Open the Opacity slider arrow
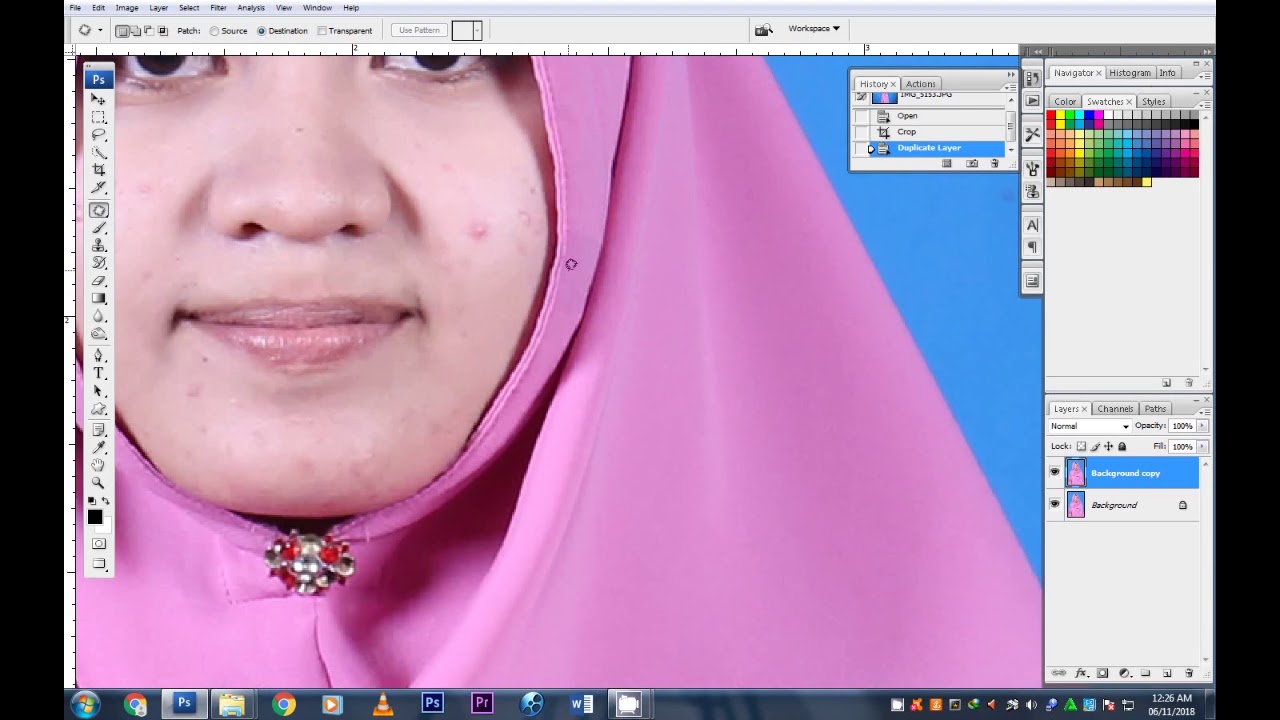This screenshot has height=720, width=1280. pyautogui.click(x=1202, y=426)
